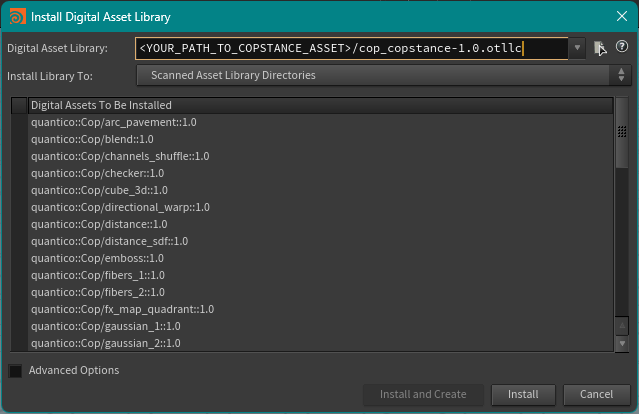Click the help question mark icon

tap(621, 47)
